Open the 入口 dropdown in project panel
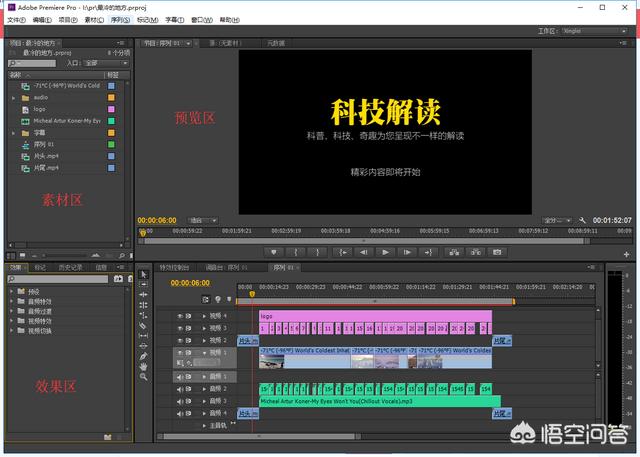 106,63
